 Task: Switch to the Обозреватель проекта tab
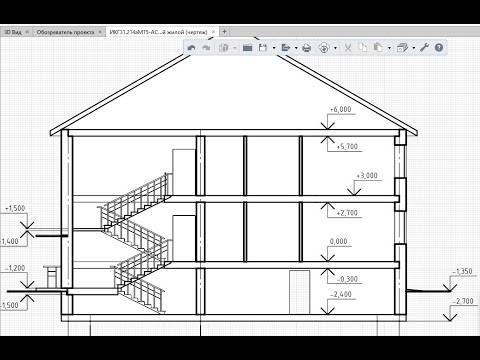pyautogui.click(x=65, y=32)
